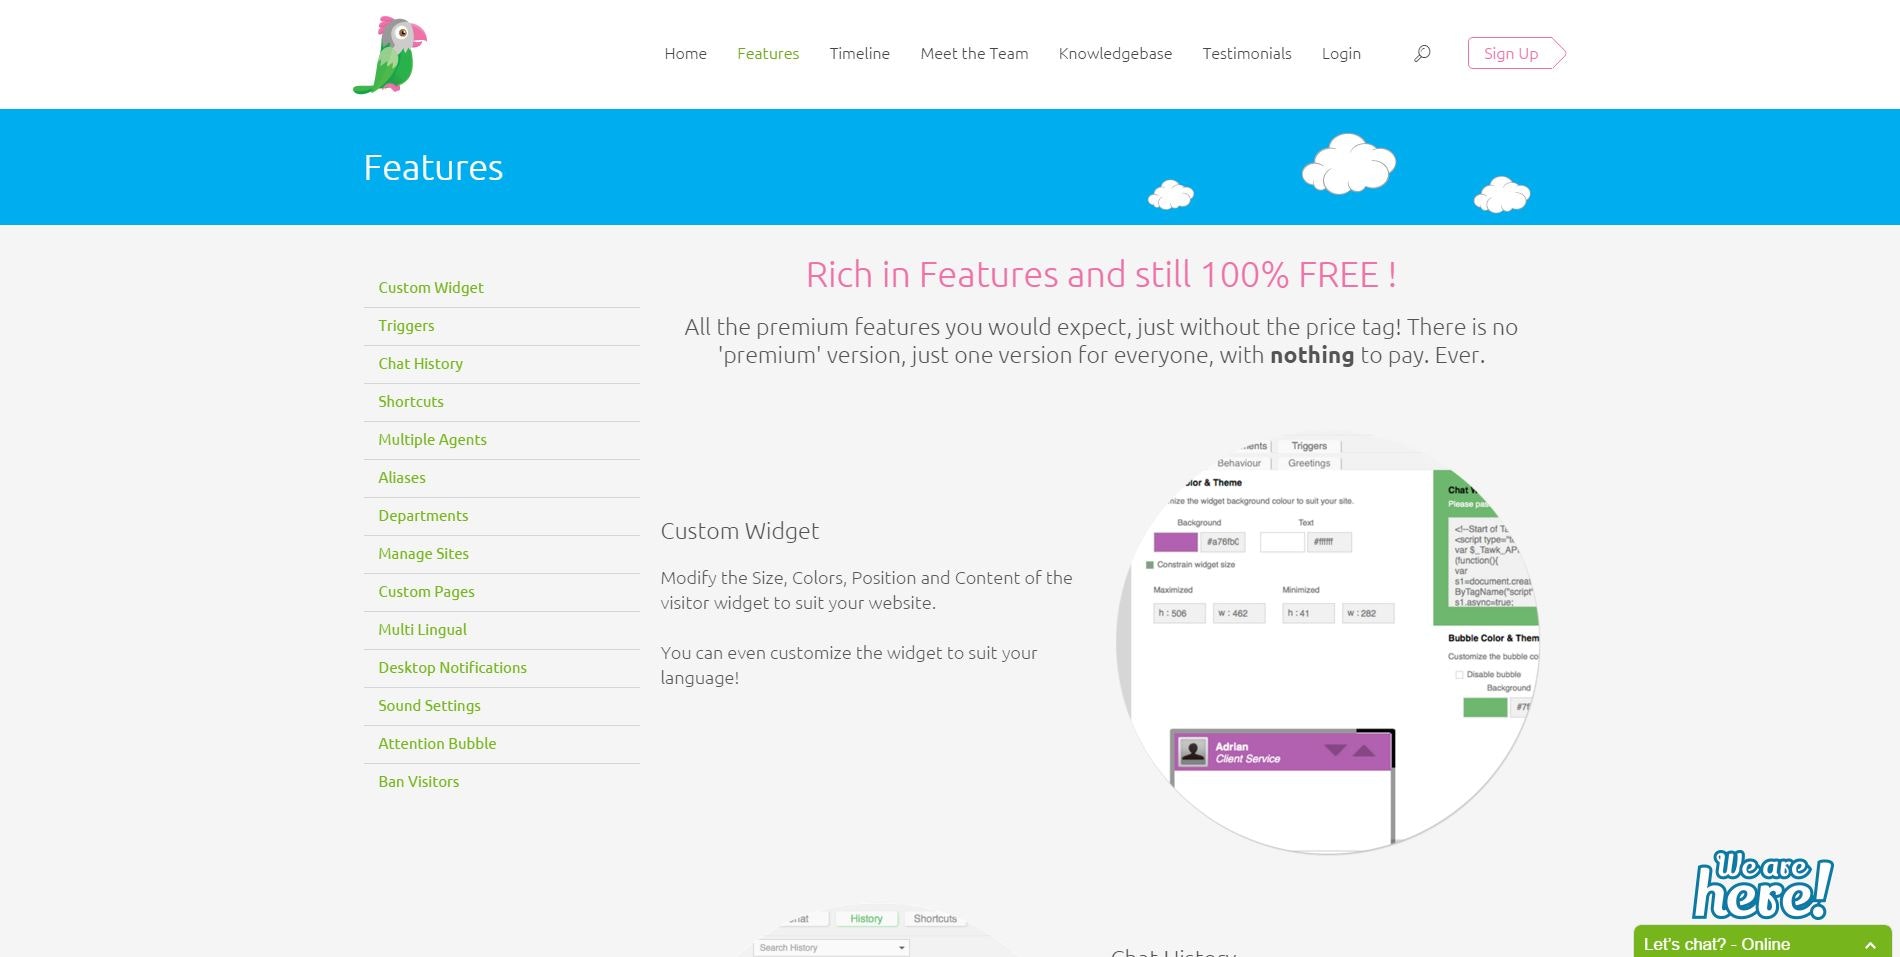Click the 'Rich in Features' headline
Screen dimensions: 1900x957
click(x=1101, y=275)
